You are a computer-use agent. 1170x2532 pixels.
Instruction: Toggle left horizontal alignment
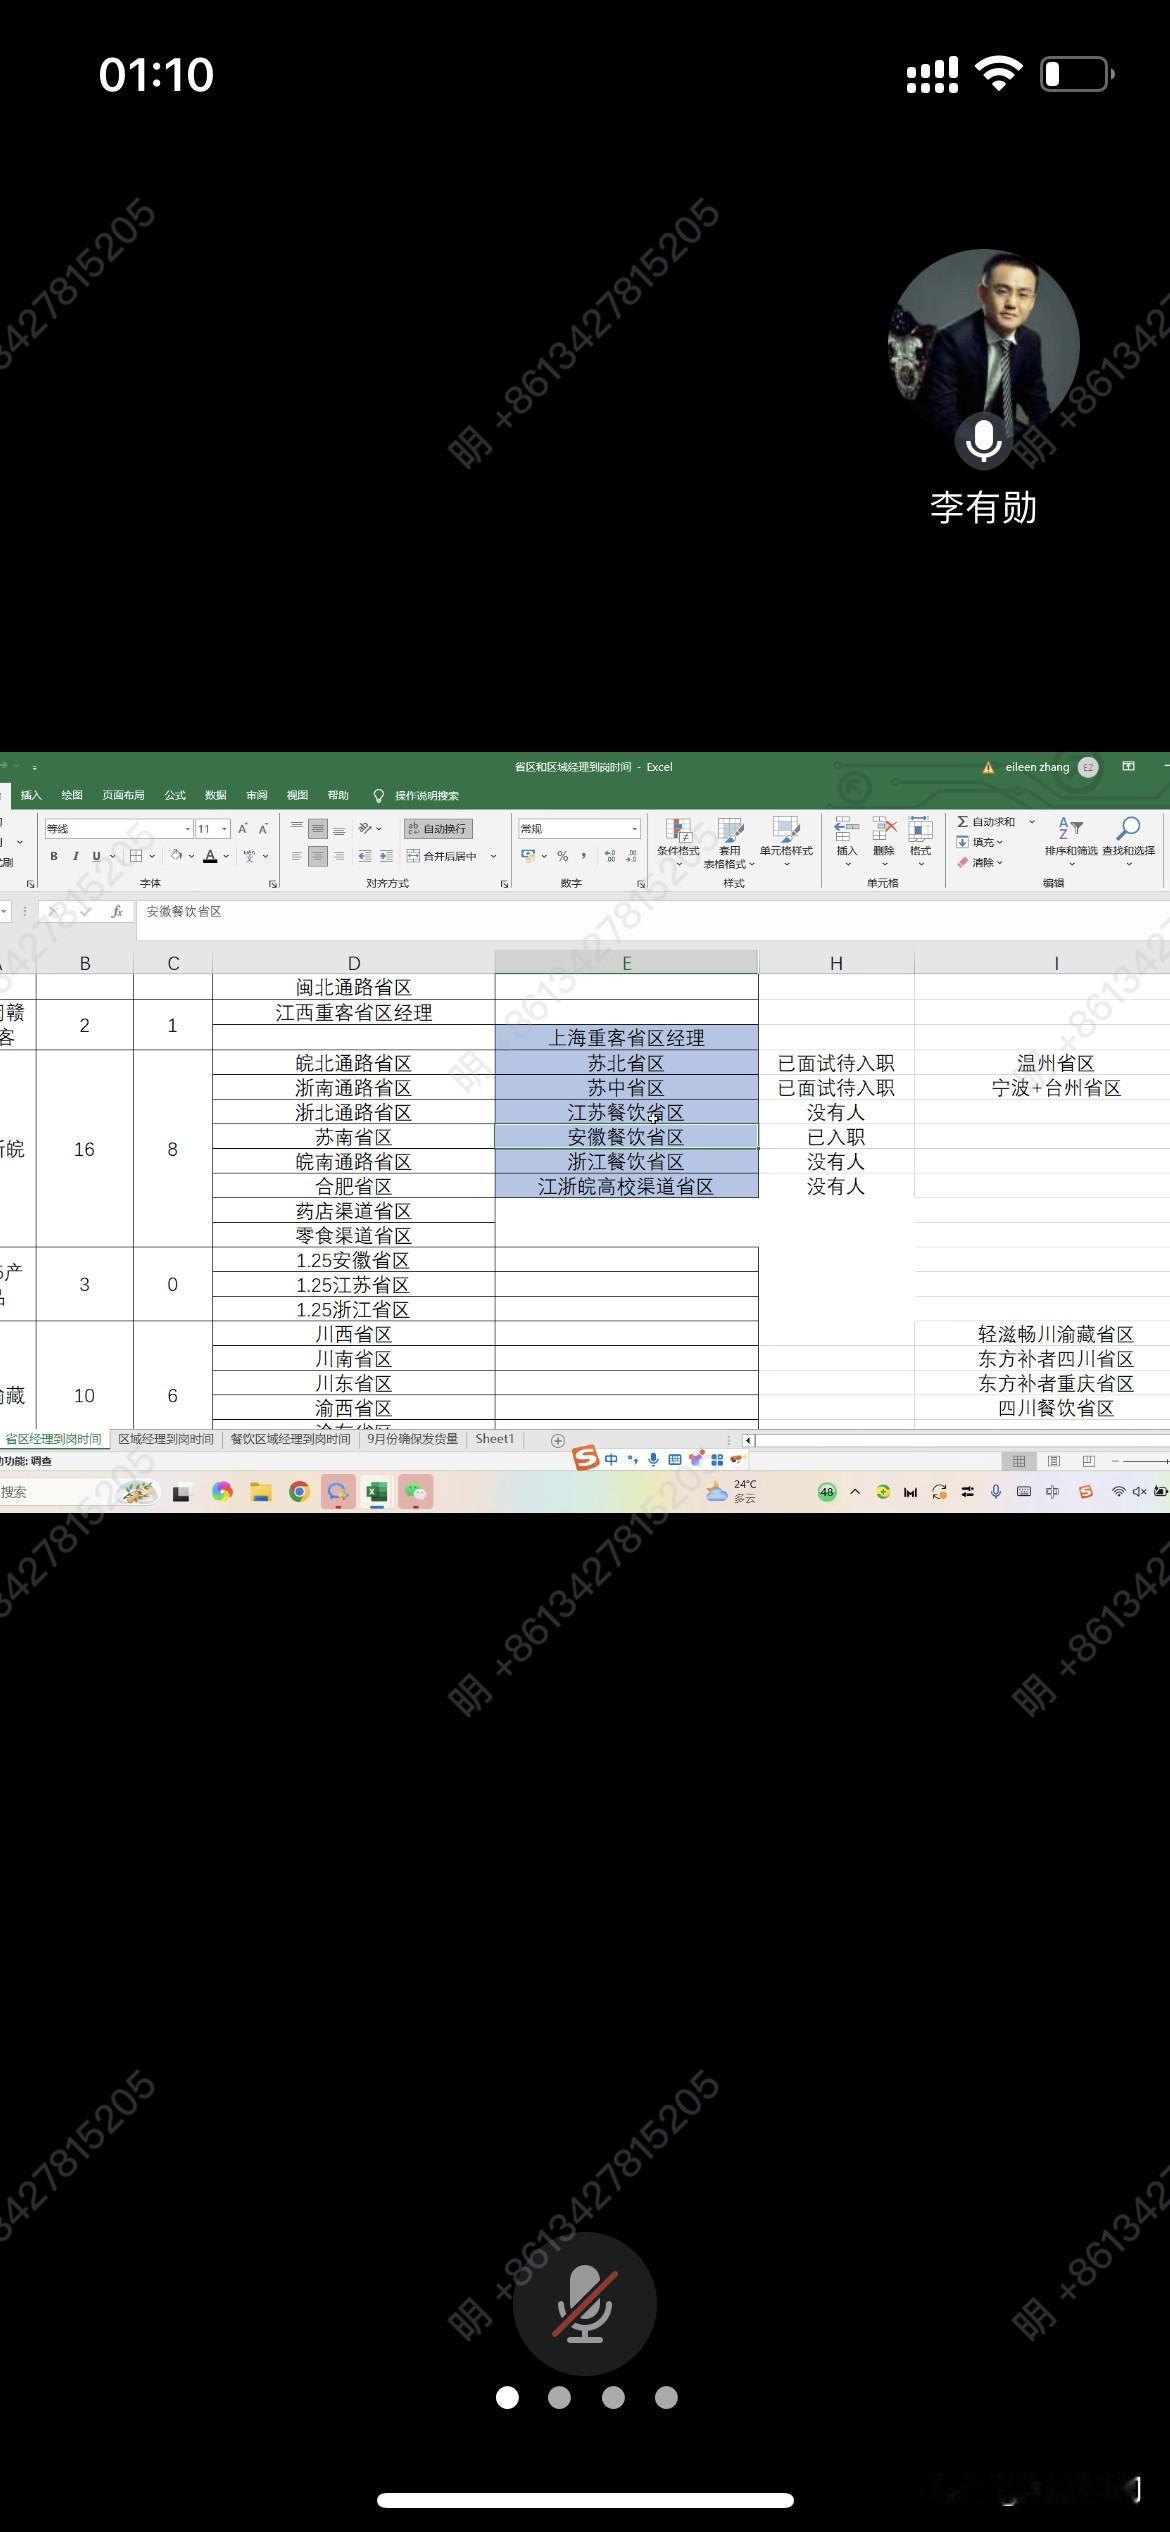pos(296,856)
